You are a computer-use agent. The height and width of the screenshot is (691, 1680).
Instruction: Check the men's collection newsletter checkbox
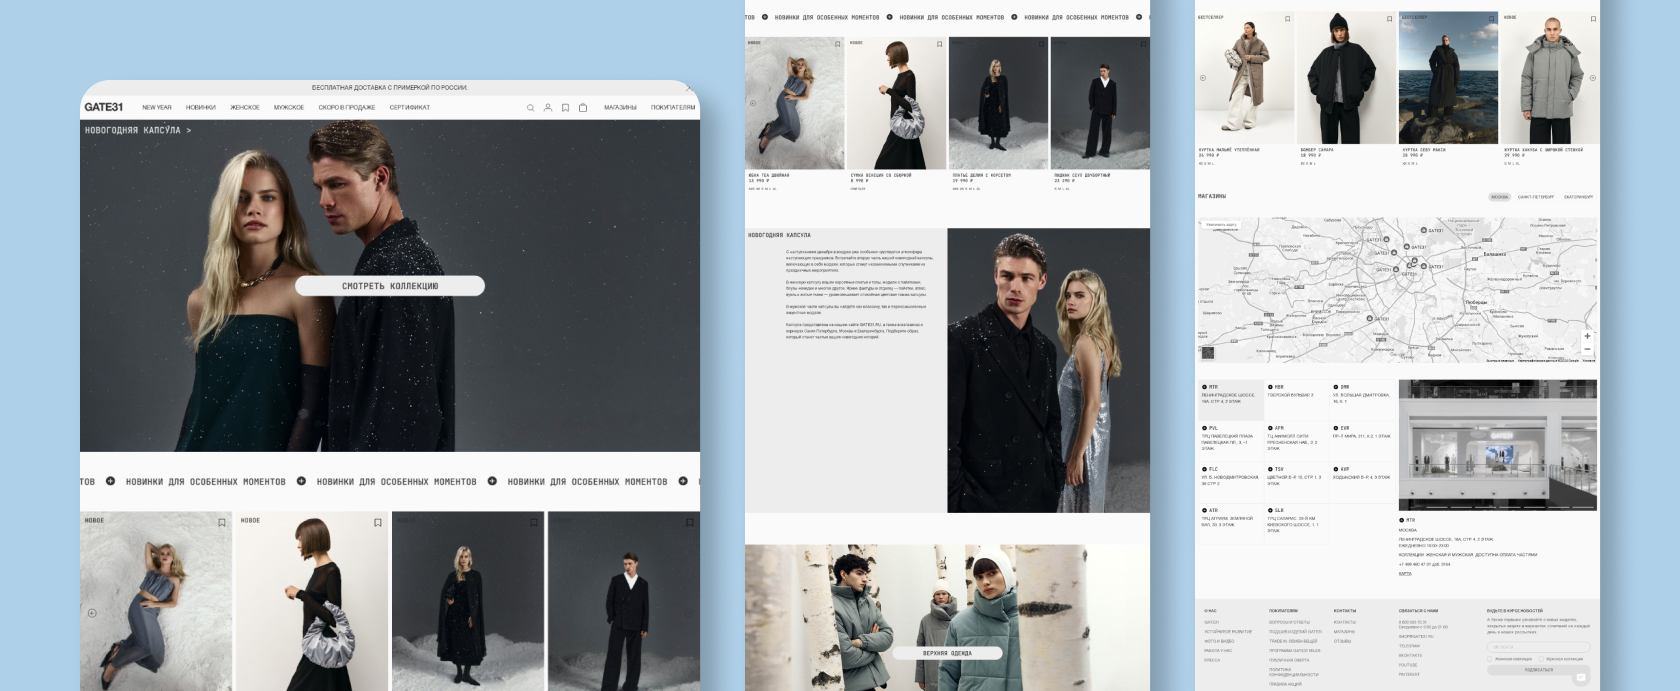coord(1541,659)
